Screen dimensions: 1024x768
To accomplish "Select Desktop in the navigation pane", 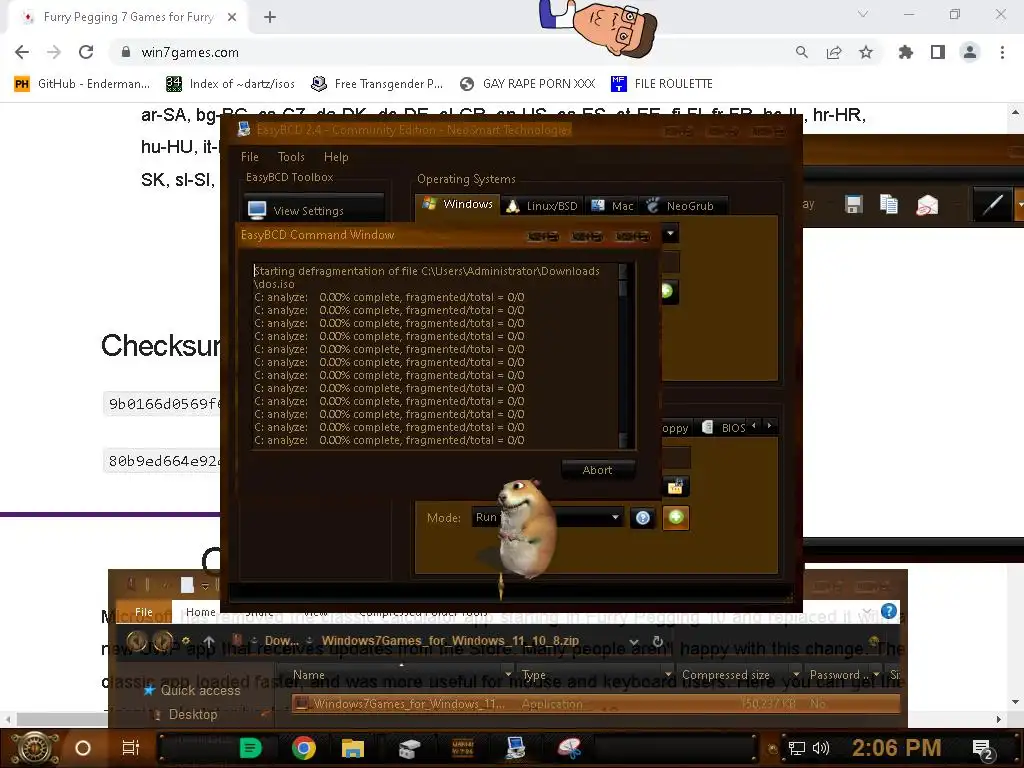I will [x=185, y=714].
